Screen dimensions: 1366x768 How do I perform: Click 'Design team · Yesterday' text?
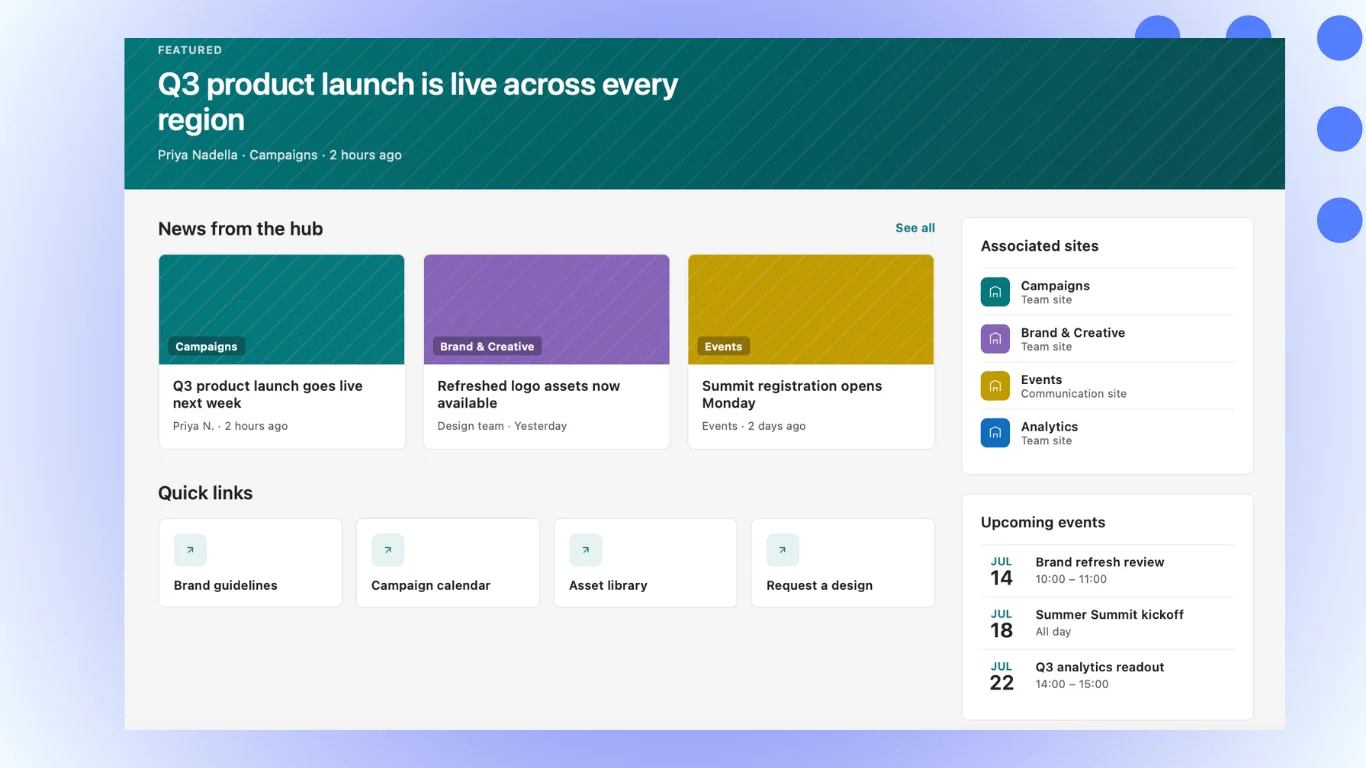pyautogui.click(x=502, y=426)
